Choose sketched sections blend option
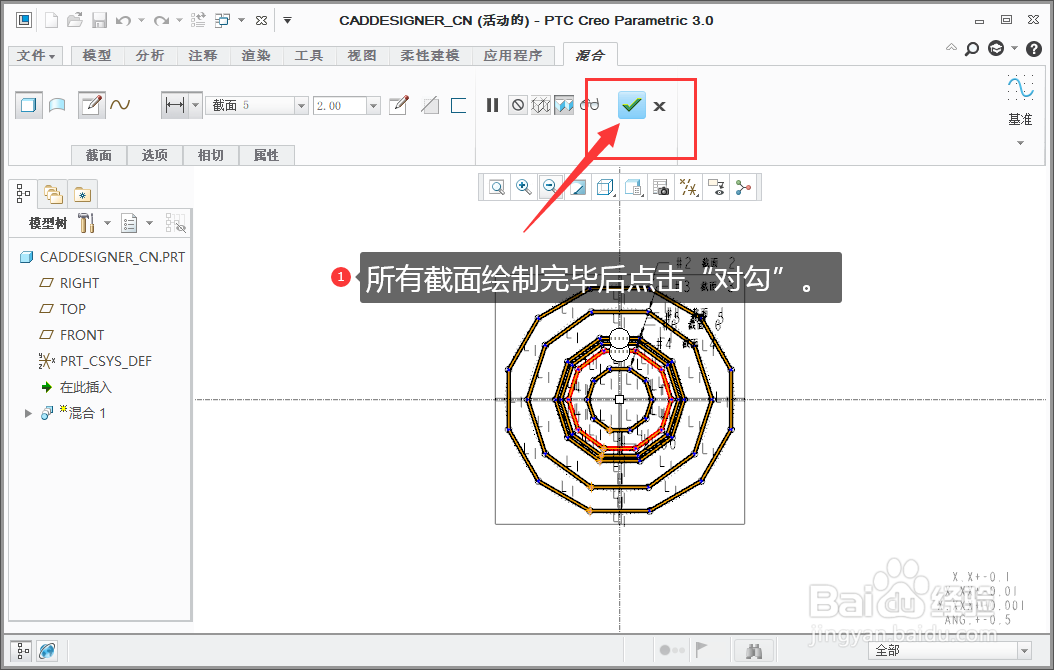The width and height of the screenshot is (1054, 670). (x=91, y=105)
